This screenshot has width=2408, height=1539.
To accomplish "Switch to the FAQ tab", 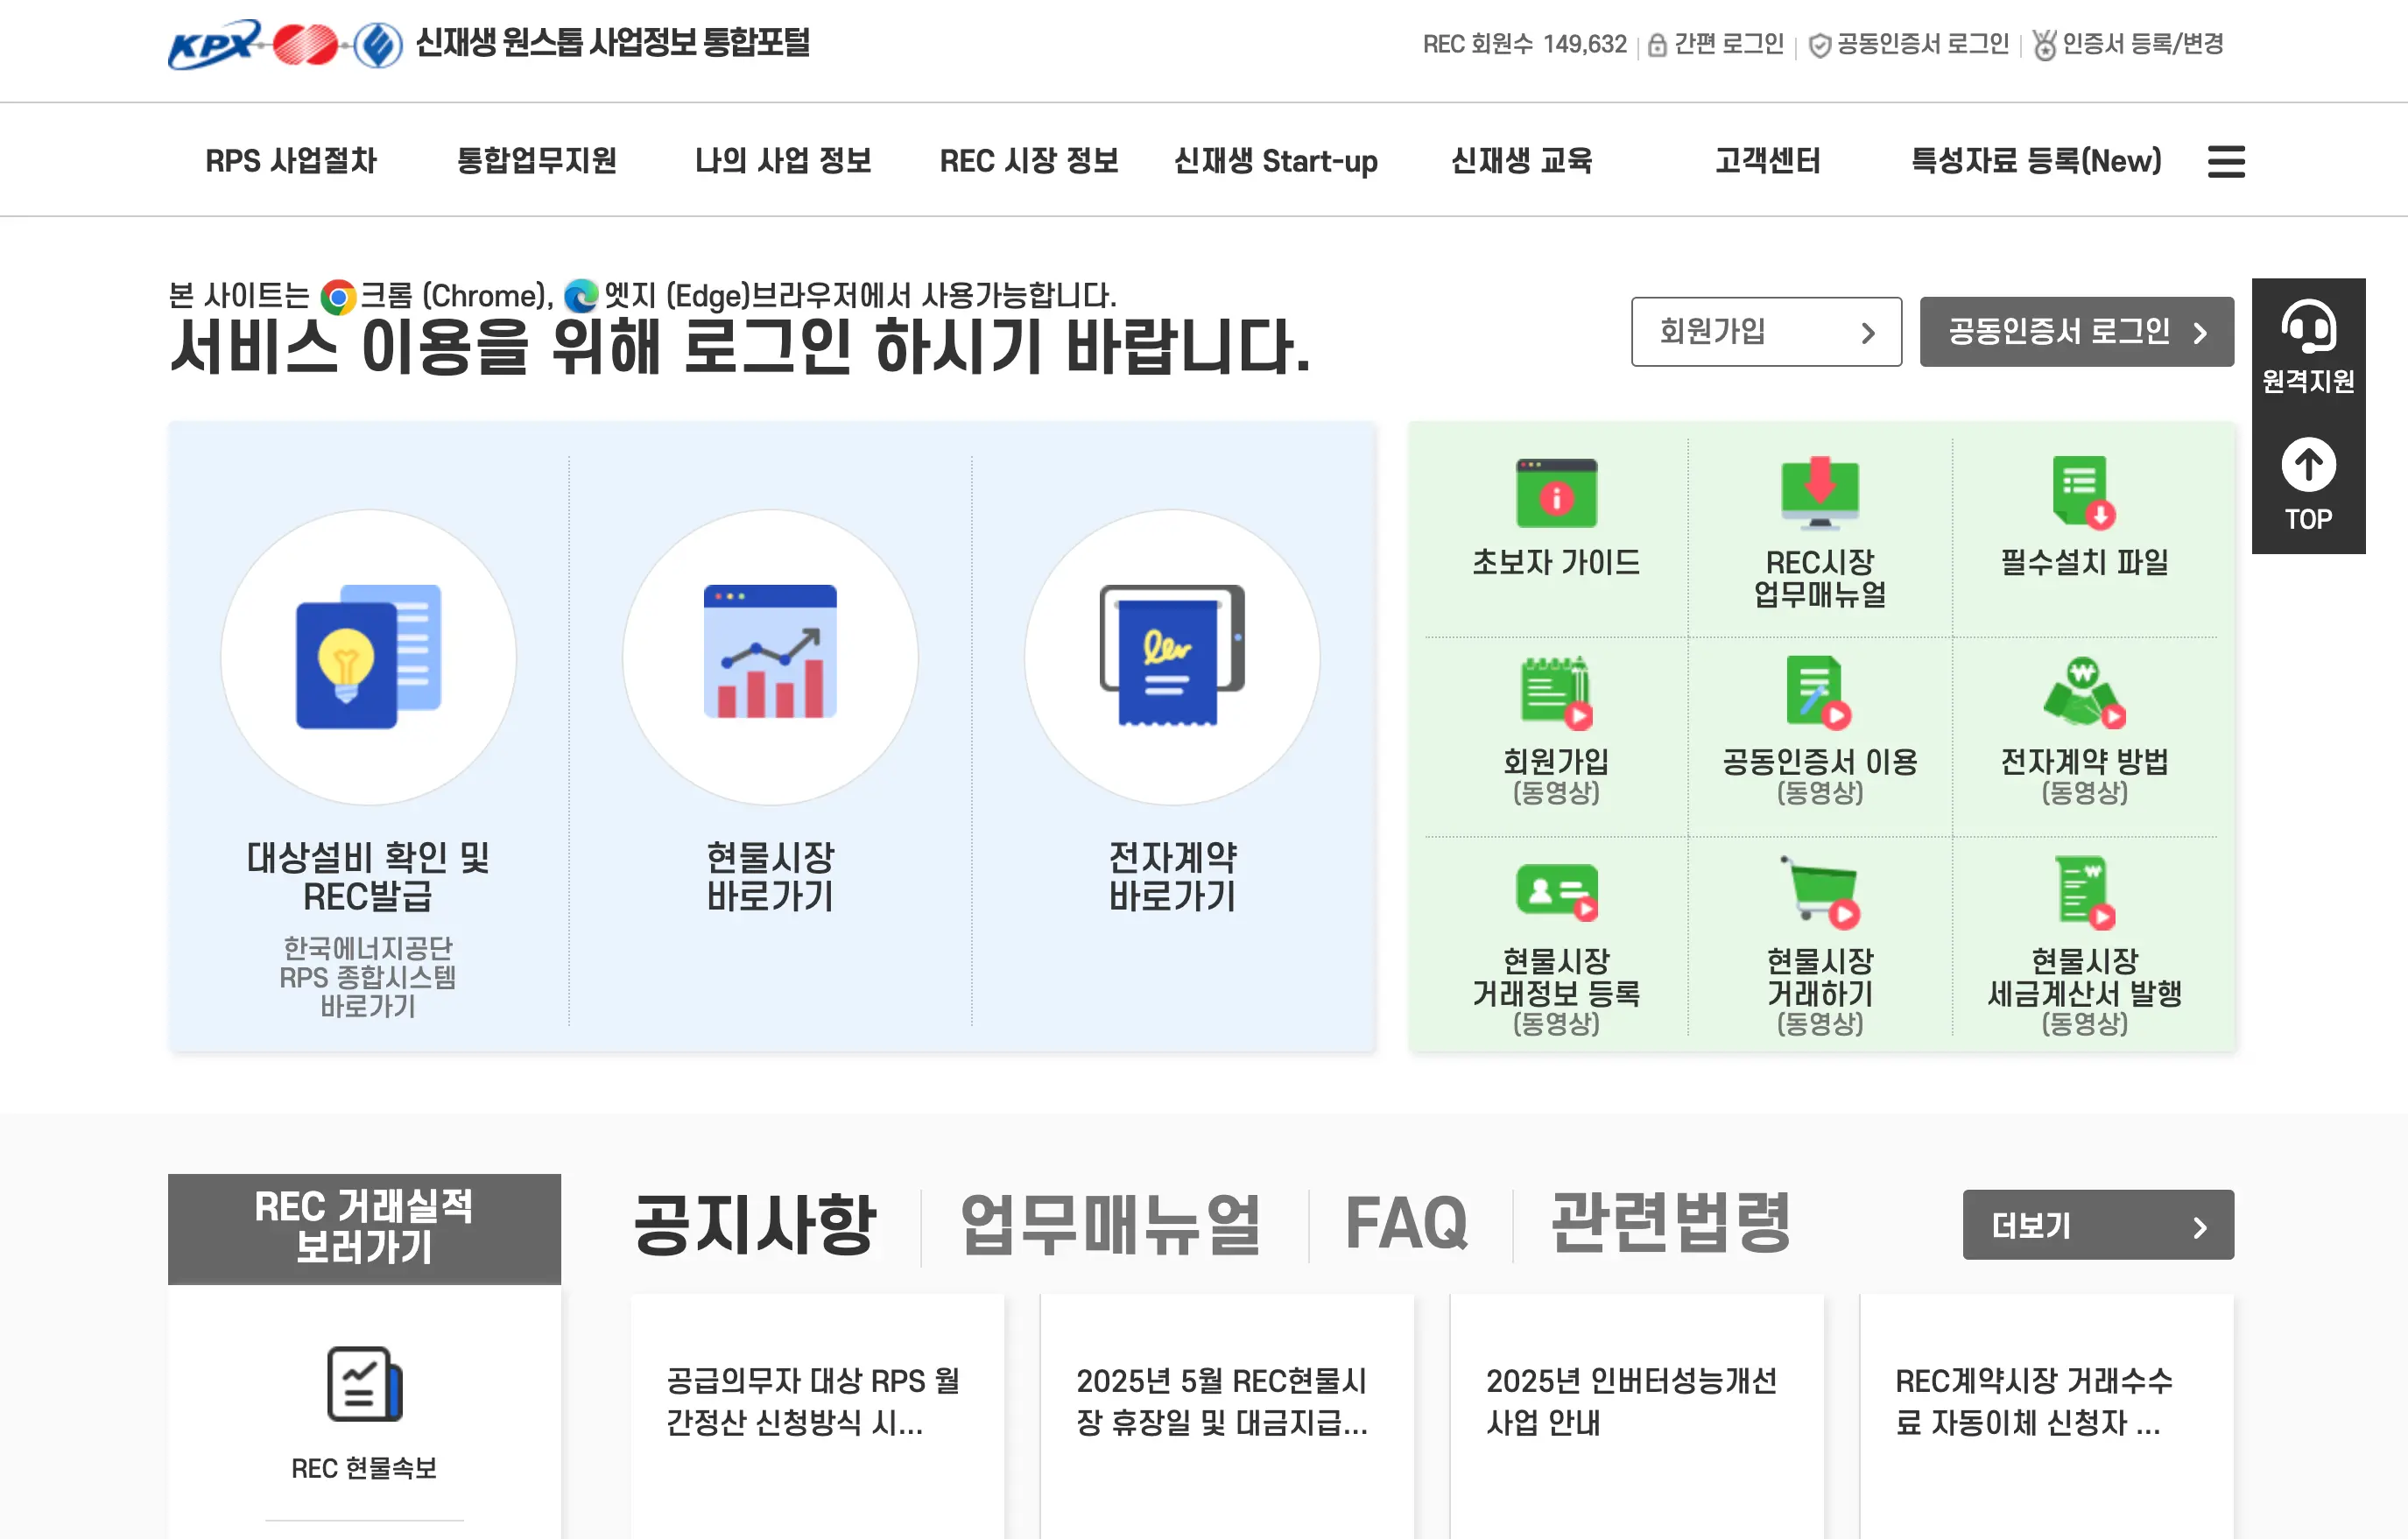I will (1406, 1223).
